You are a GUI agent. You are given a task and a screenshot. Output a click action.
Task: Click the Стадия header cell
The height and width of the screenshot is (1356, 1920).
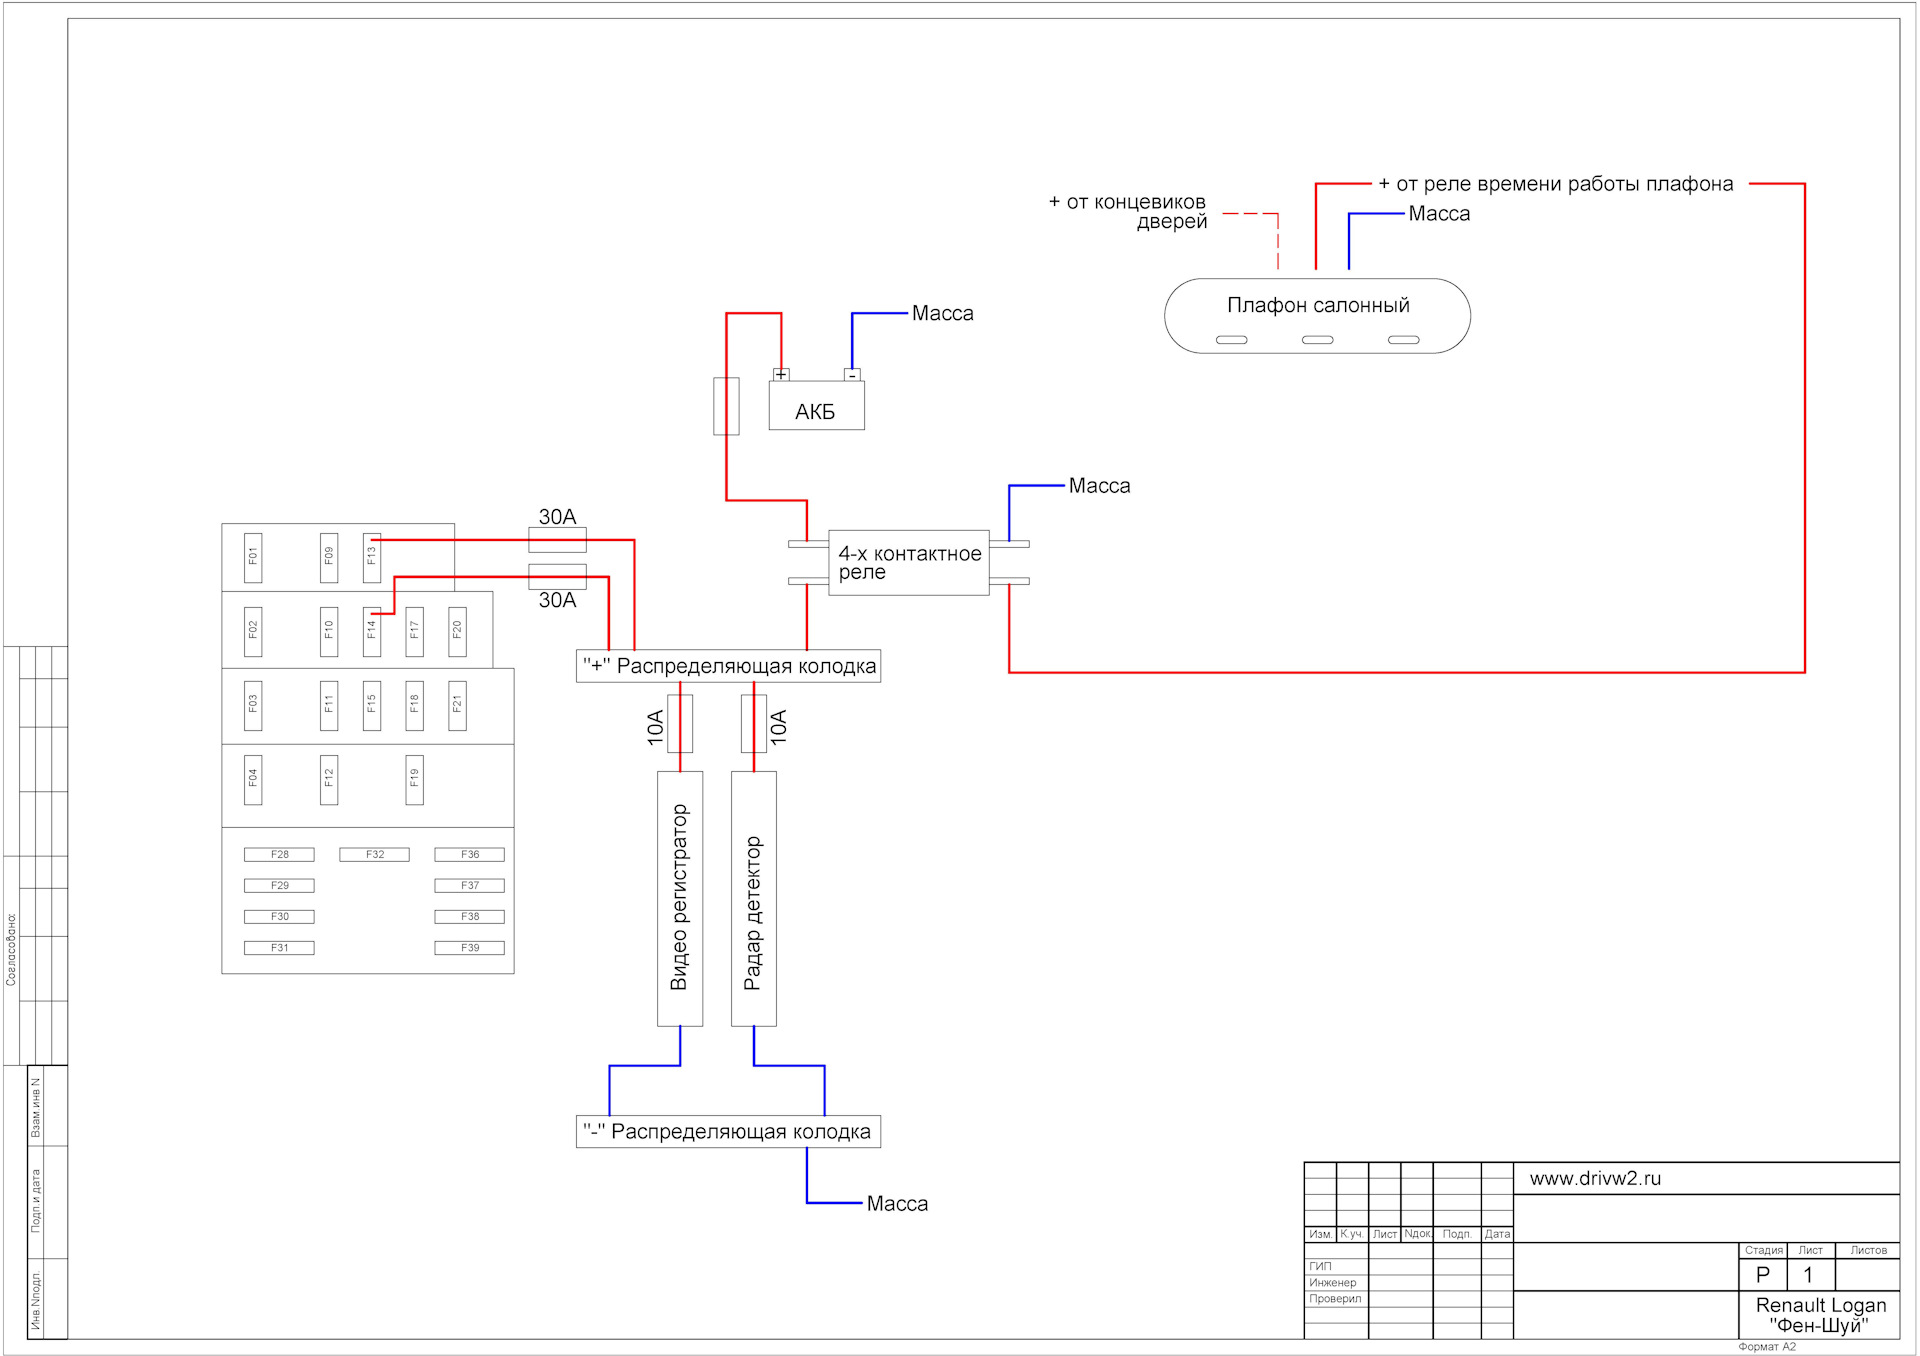[1764, 1250]
